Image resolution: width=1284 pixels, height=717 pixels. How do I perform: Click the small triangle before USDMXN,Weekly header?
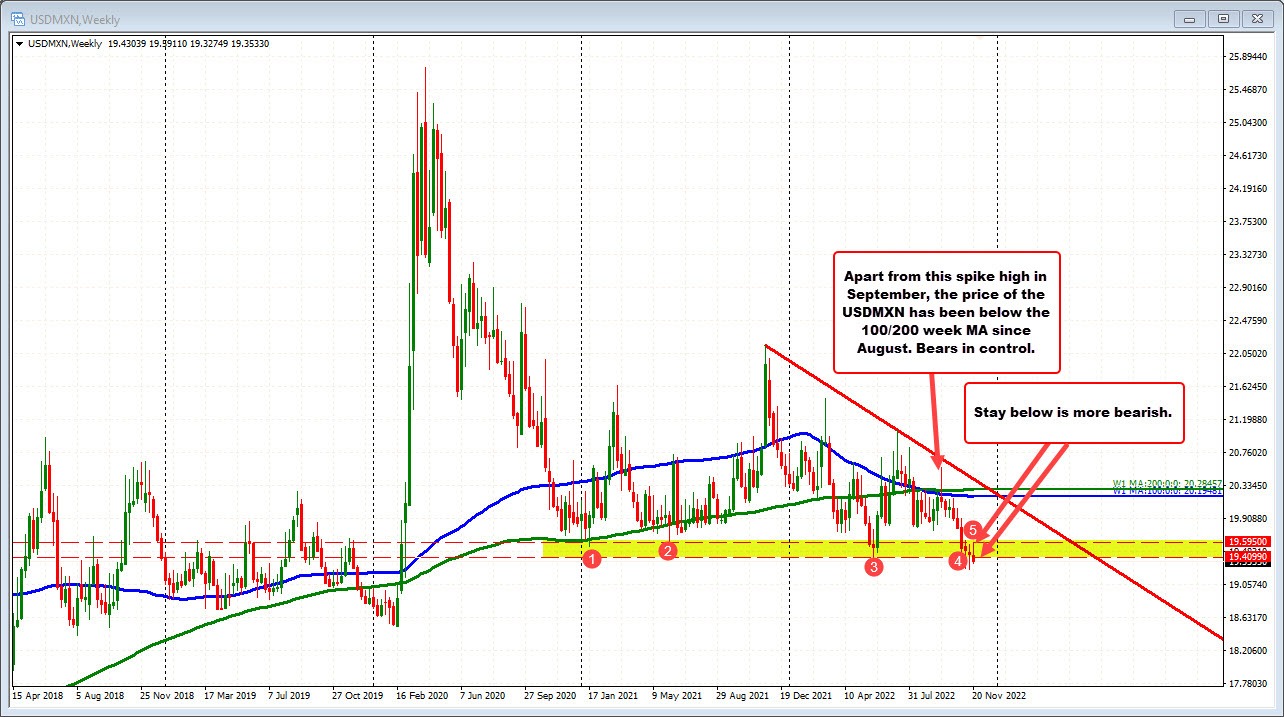[17, 43]
